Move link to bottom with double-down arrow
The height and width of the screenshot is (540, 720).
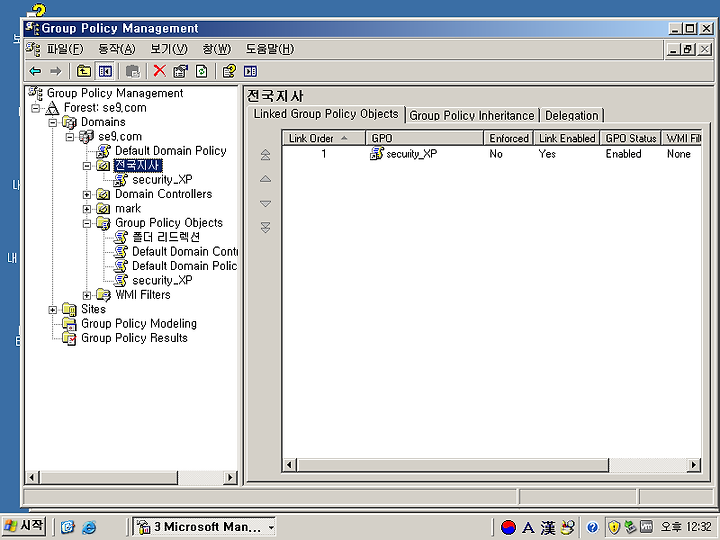(x=265, y=227)
